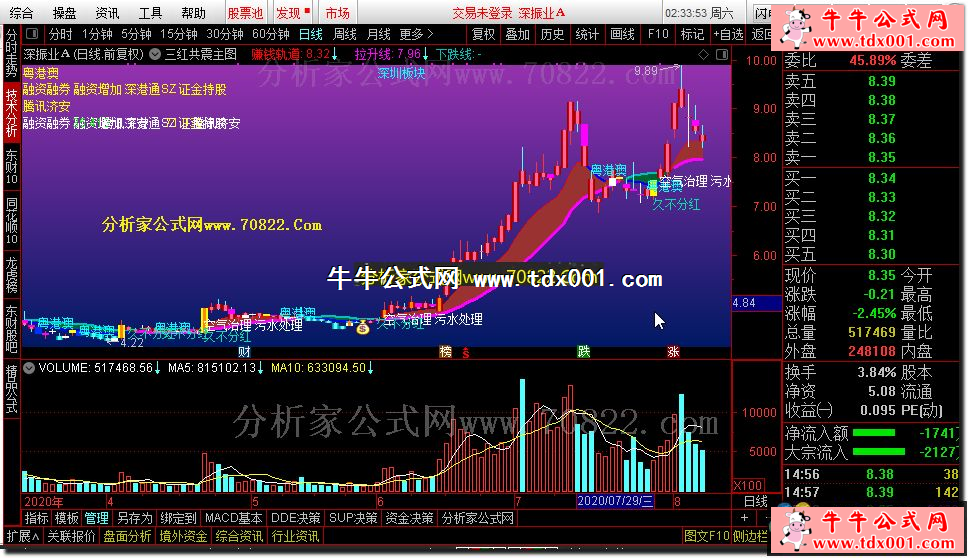Image resolution: width=969 pixels, height=558 pixels.
Task: Open the 帮助 menu
Action: [x=193, y=13]
